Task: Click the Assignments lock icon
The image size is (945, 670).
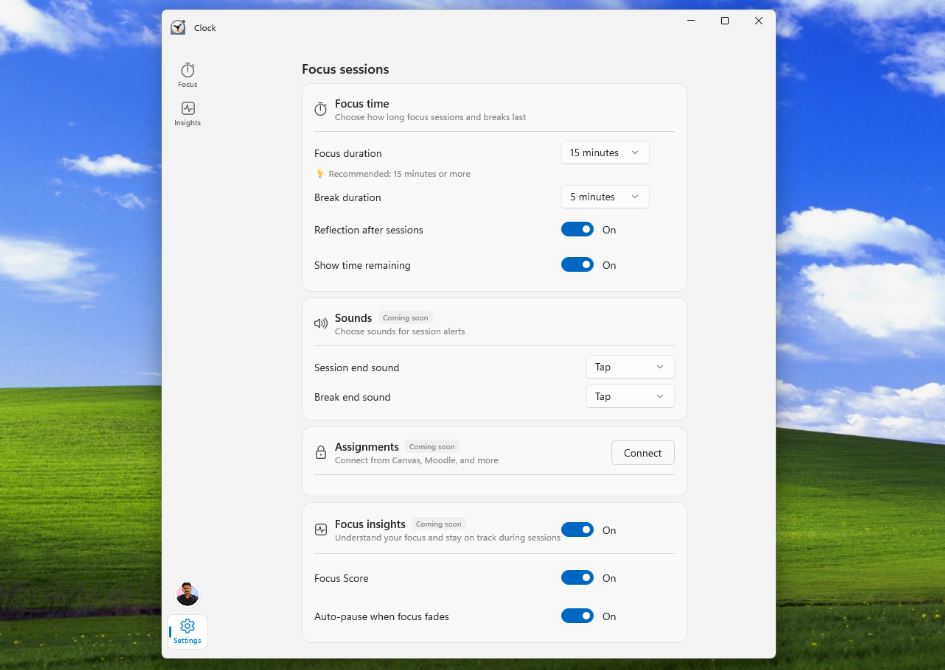Action: pyautogui.click(x=321, y=452)
